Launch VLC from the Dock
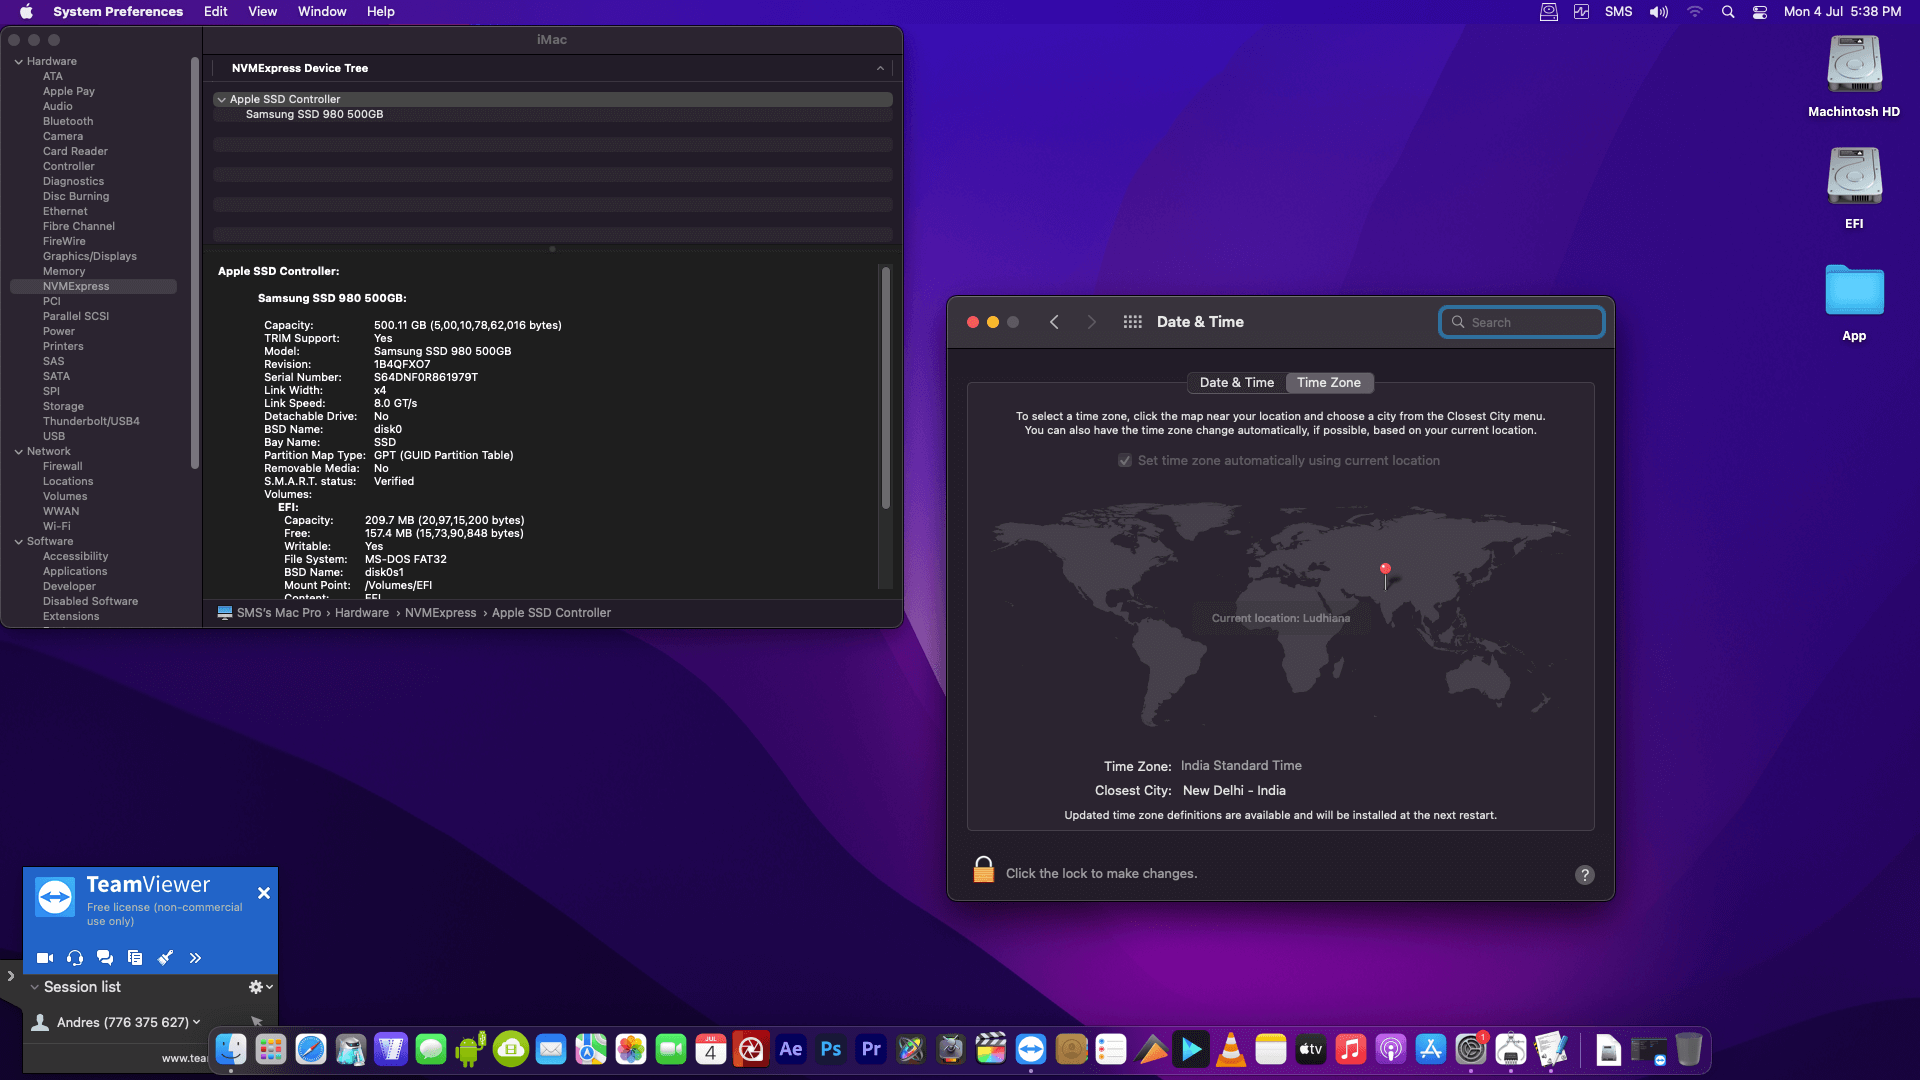 tap(1231, 1049)
